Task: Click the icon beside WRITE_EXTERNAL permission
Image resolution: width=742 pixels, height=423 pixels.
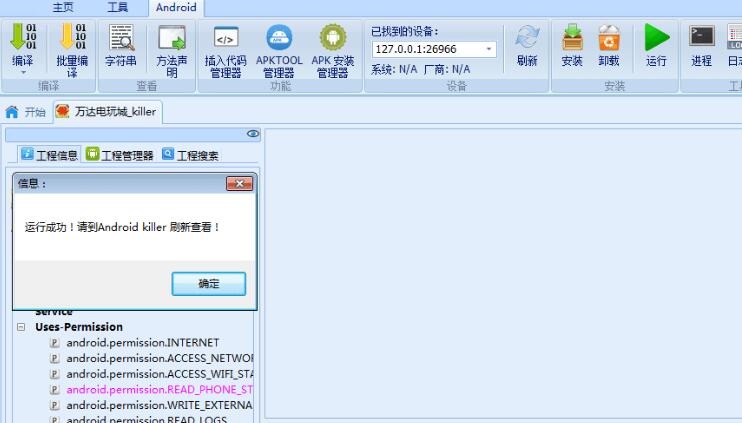Action: 55,405
